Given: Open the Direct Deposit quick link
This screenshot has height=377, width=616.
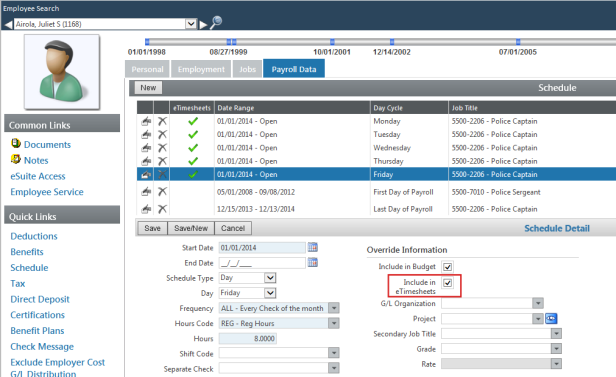Looking at the screenshot, I should tap(40, 299).
